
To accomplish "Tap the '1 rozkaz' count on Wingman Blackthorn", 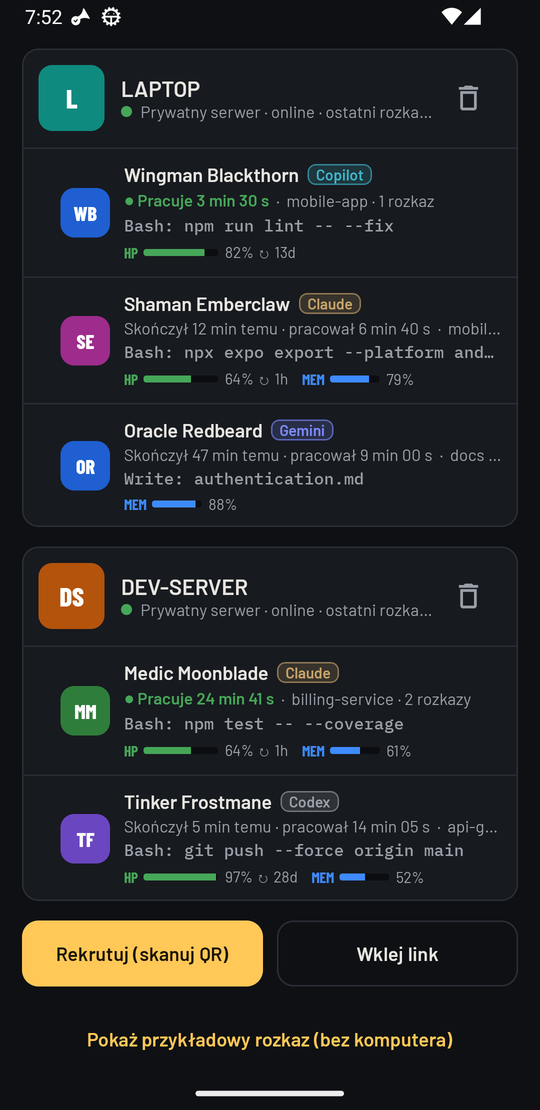I will 406,202.
